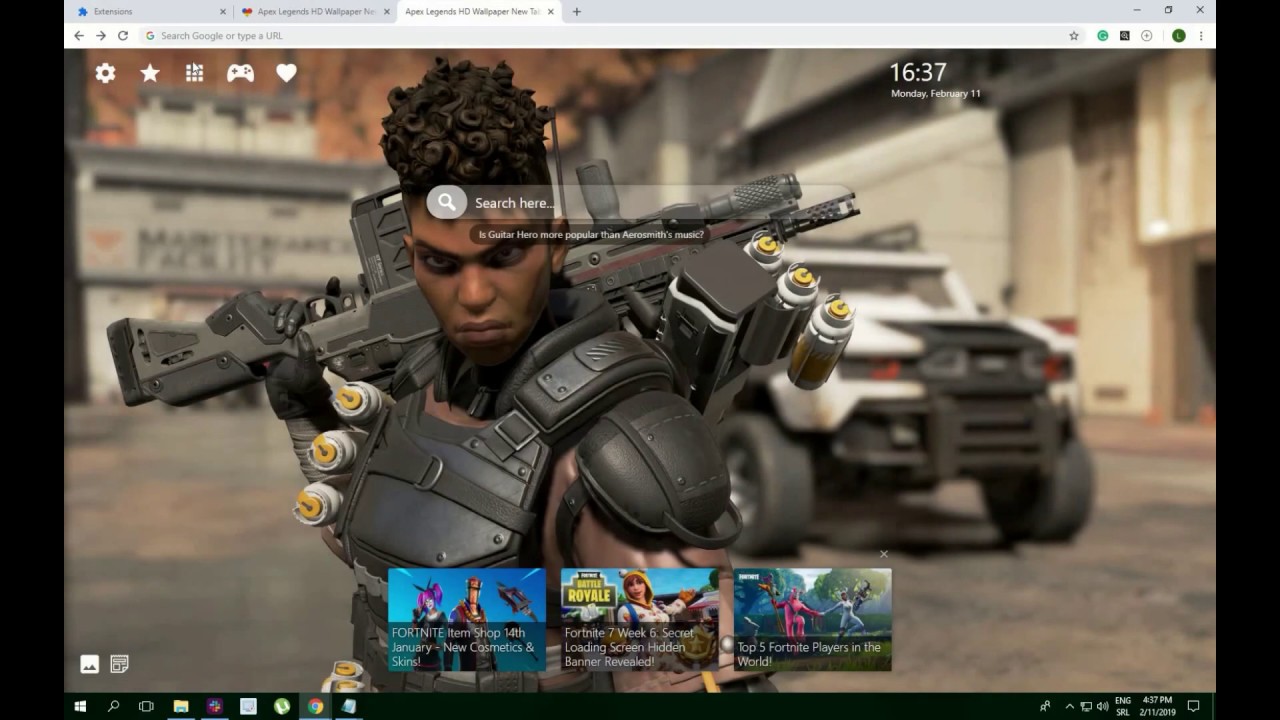Screen dimensions: 1280x720
Task: Open the Grammarly extension icon
Action: point(1103,35)
